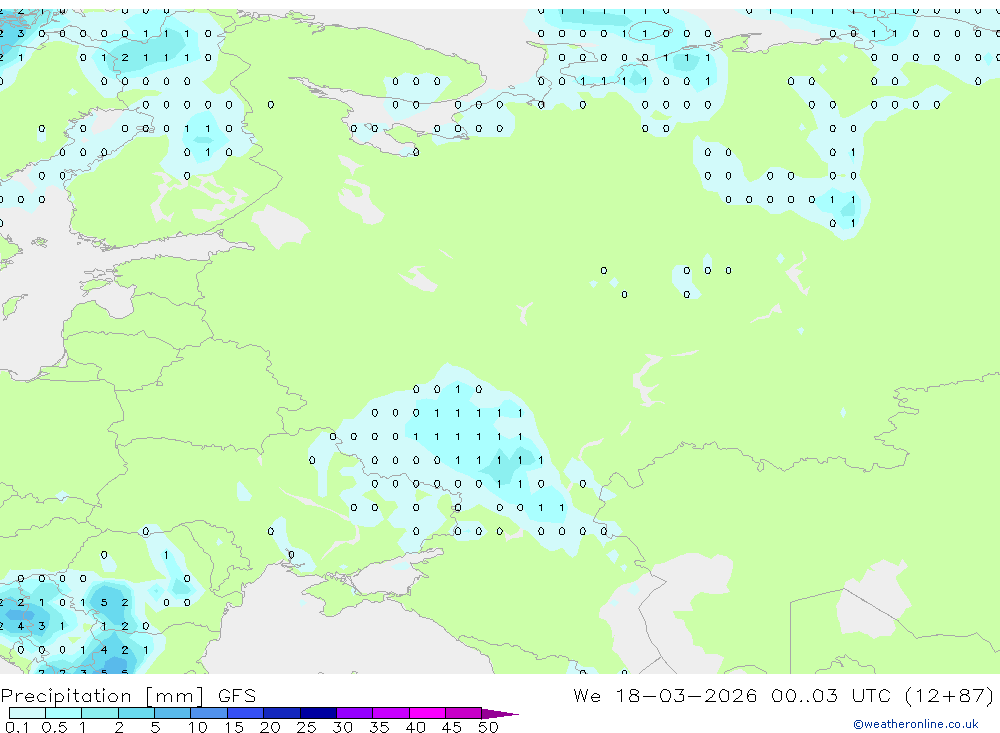Choose the 20–25 mm legend color swatch

[x=282, y=713]
